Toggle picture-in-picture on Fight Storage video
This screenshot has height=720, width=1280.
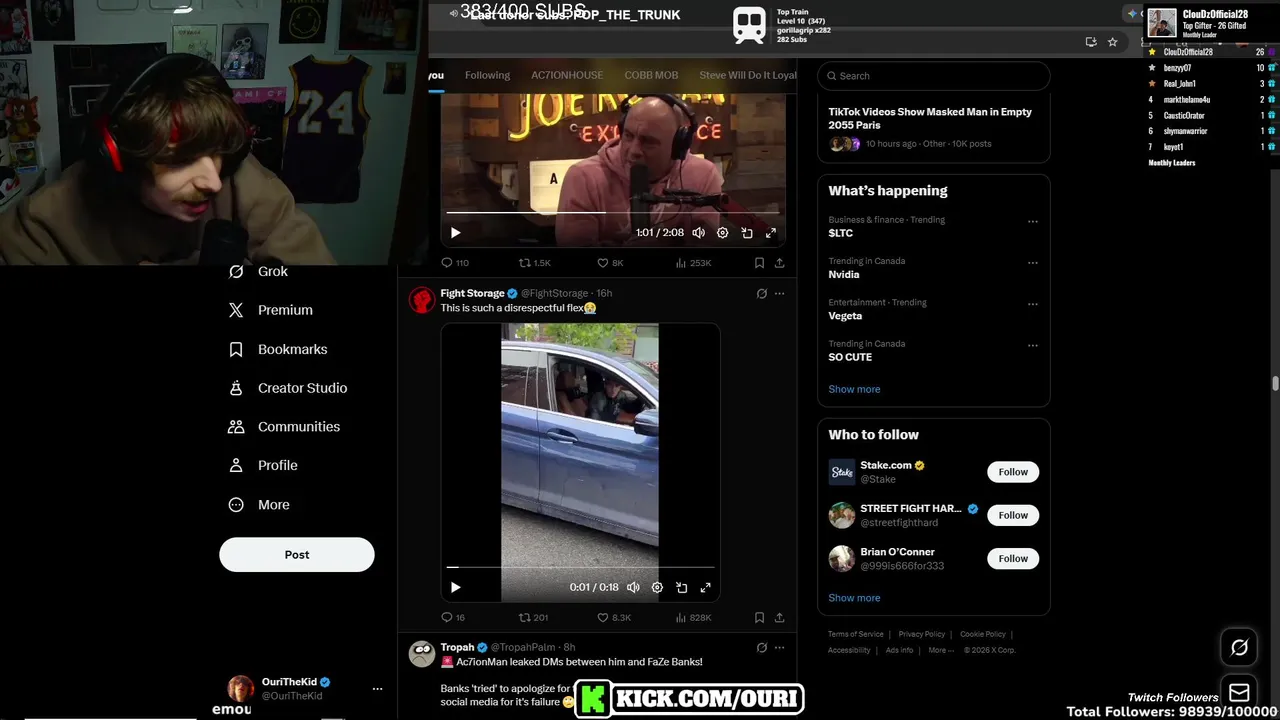(681, 588)
